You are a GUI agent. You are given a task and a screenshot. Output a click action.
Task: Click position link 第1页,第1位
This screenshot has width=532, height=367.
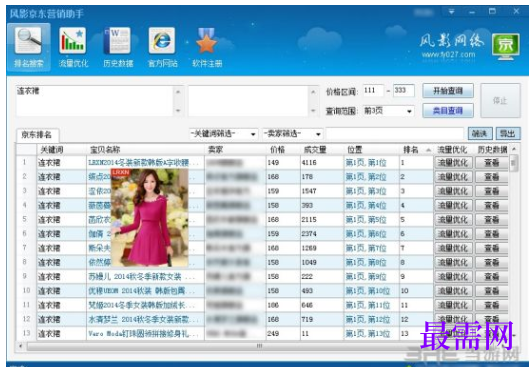tap(366, 163)
